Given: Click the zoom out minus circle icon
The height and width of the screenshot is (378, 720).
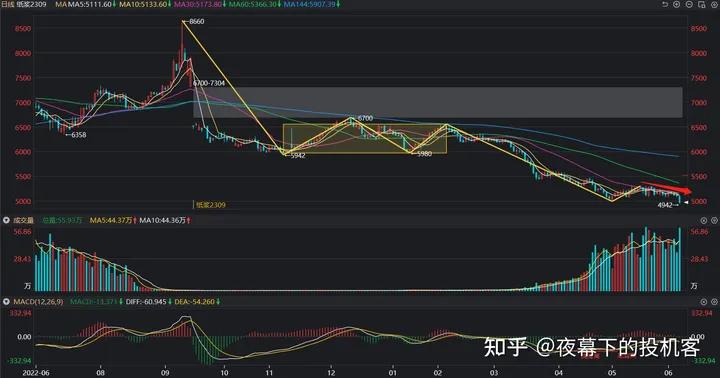Looking at the screenshot, I should coord(689,4).
